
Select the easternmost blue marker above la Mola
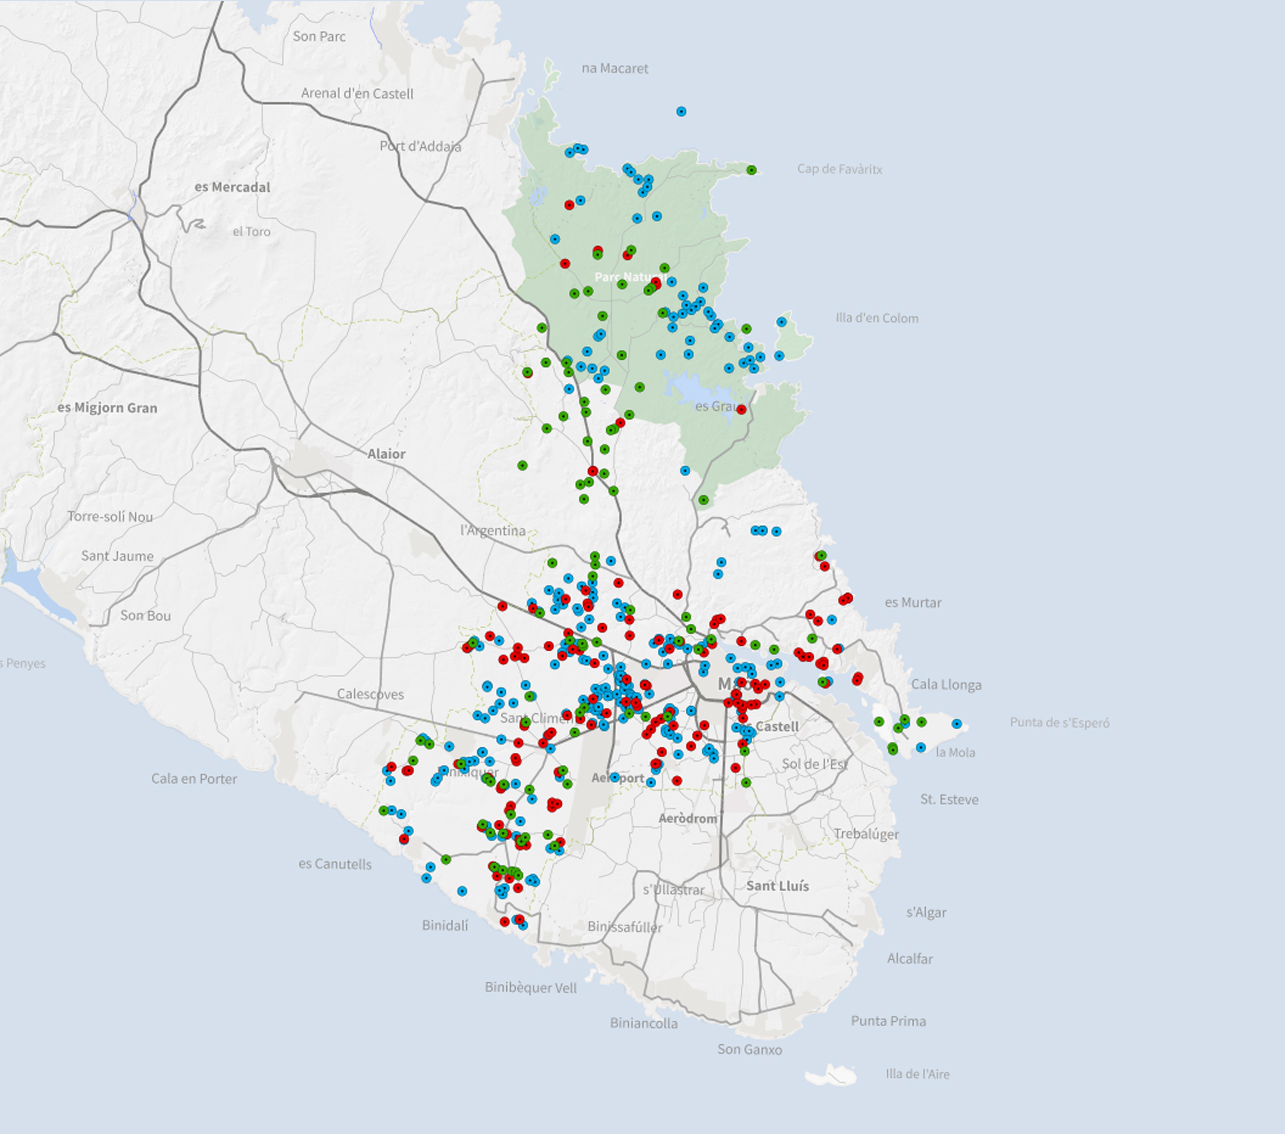pos(957,724)
